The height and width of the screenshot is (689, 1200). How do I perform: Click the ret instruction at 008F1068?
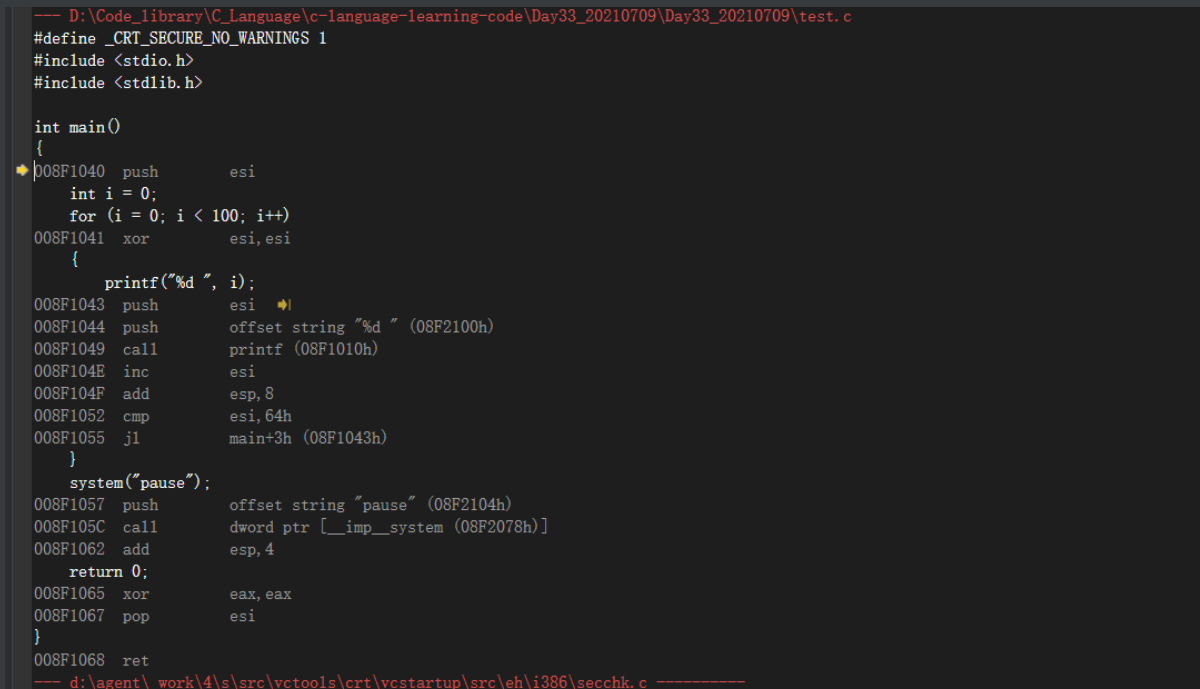coord(91,661)
